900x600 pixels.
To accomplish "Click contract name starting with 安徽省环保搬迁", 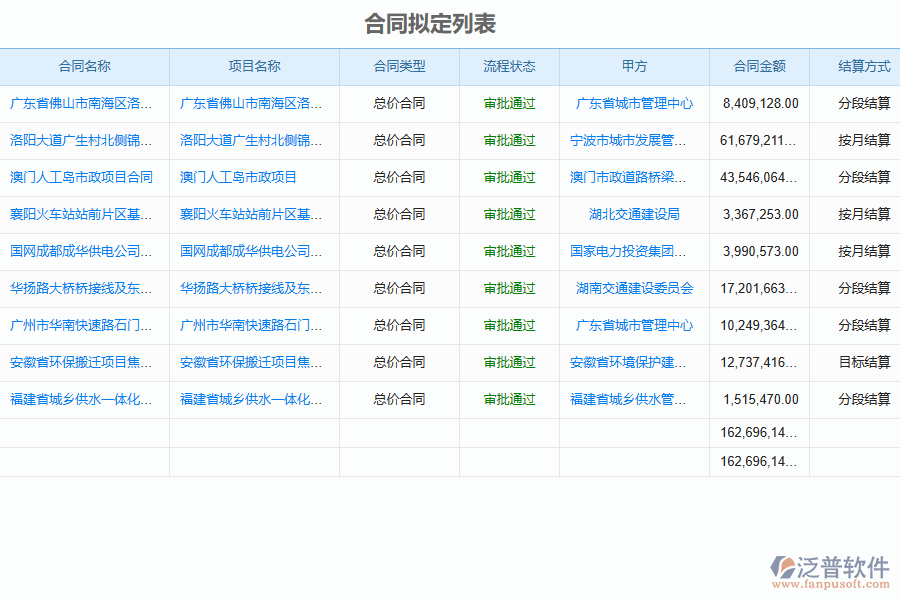I will [82, 363].
